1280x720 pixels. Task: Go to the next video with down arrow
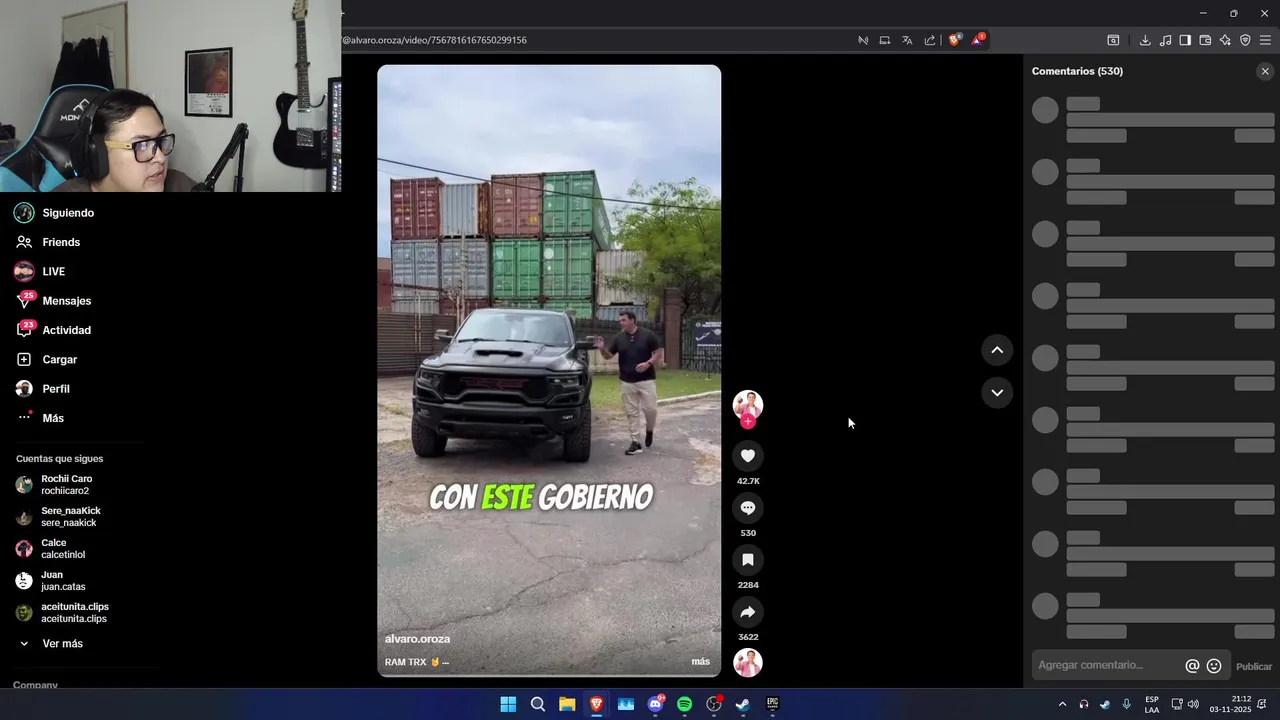[x=997, y=392]
